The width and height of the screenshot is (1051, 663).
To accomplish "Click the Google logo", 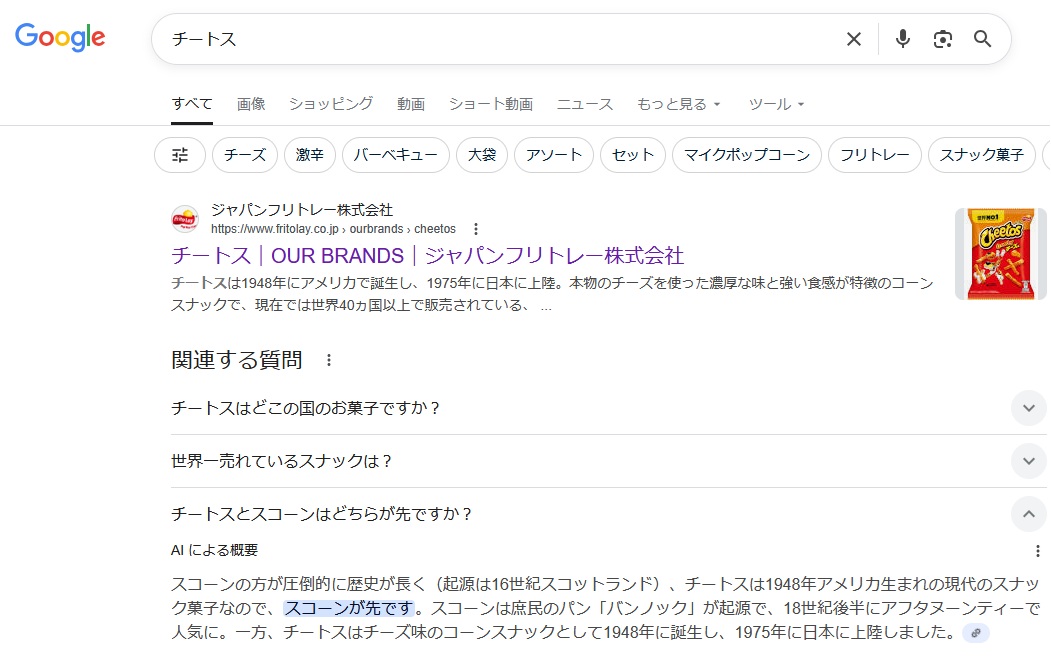I will (60, 38).
